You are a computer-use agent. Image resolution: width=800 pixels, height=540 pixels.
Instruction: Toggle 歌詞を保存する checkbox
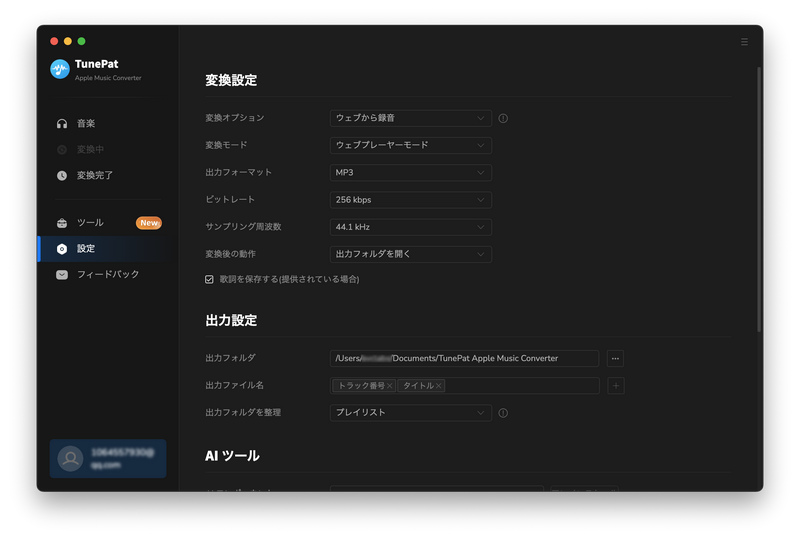click(x=209, y=279)
